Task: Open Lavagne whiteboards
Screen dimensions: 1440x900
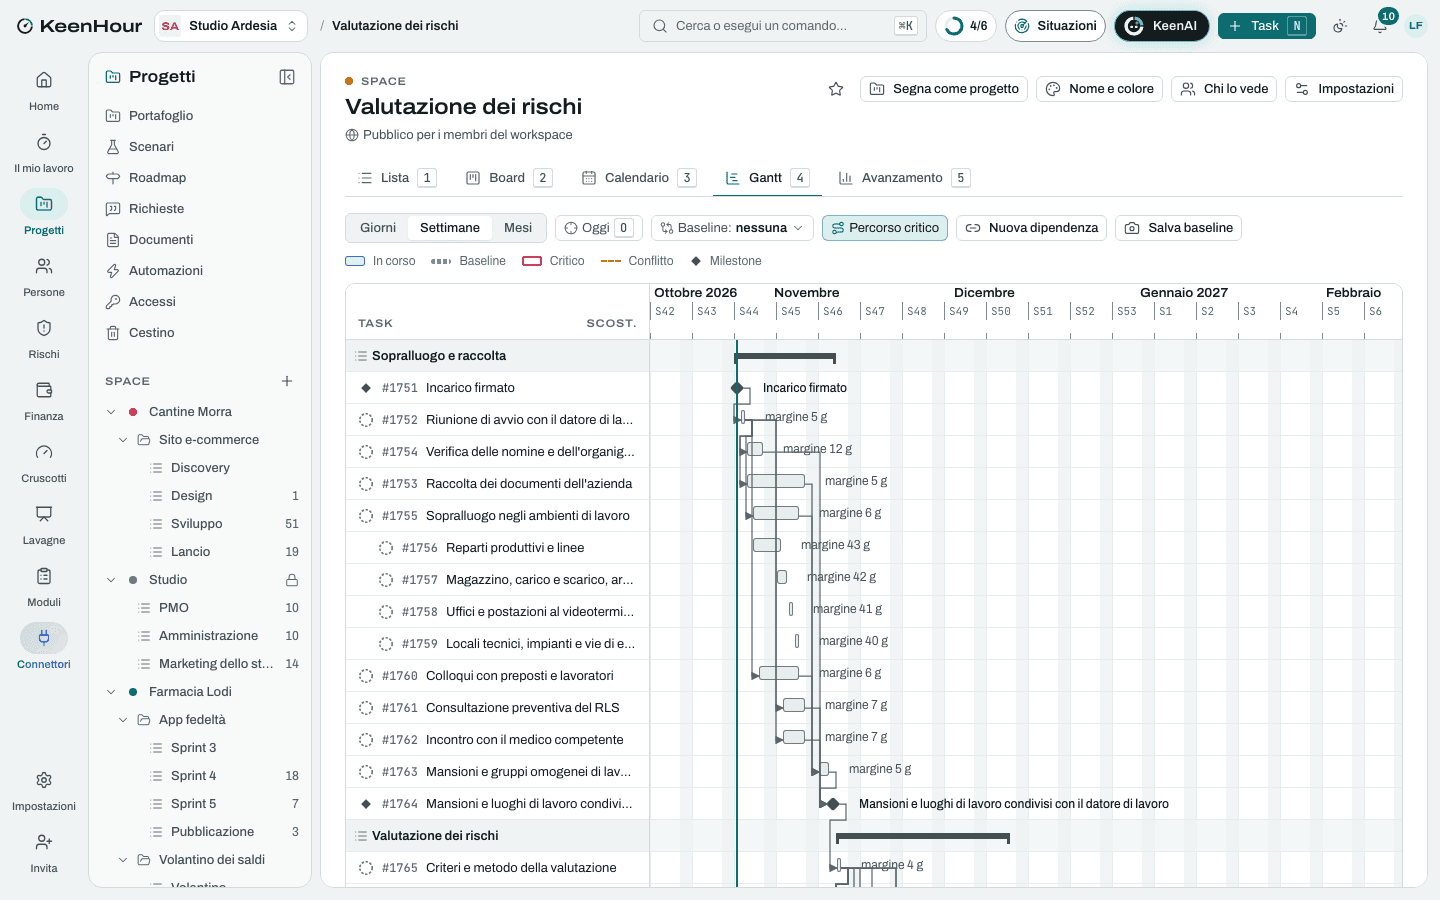Action: click(44, 525)
